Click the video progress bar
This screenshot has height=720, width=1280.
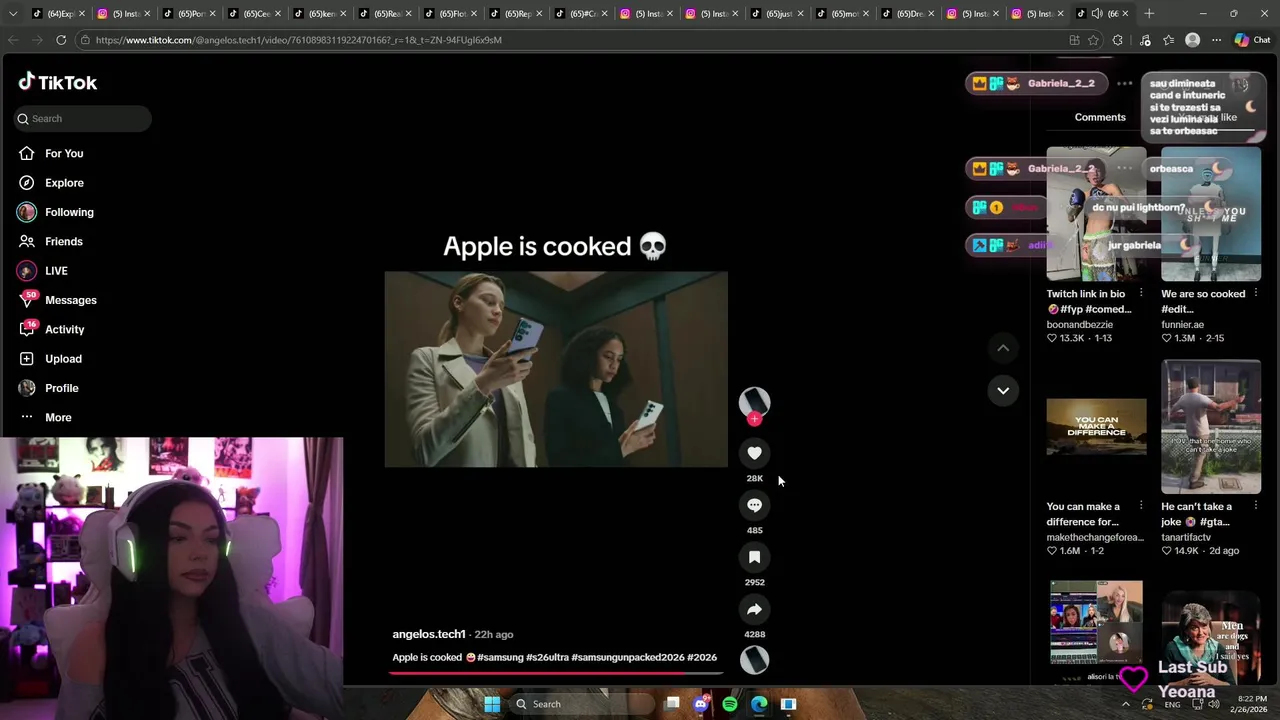tap(555, 672)
